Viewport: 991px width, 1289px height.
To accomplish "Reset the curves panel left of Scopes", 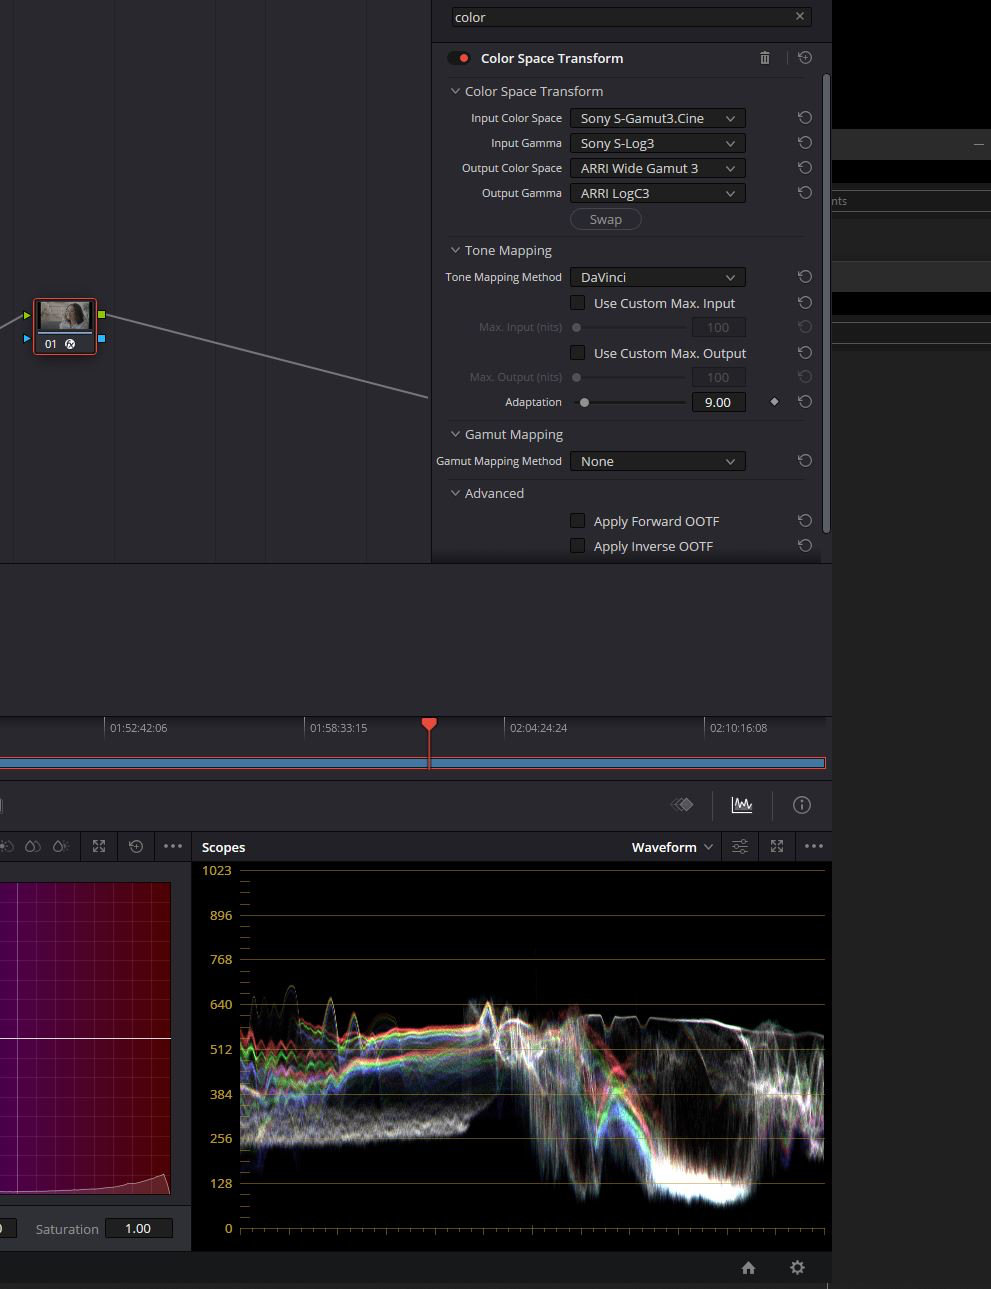I will (136, 847).
